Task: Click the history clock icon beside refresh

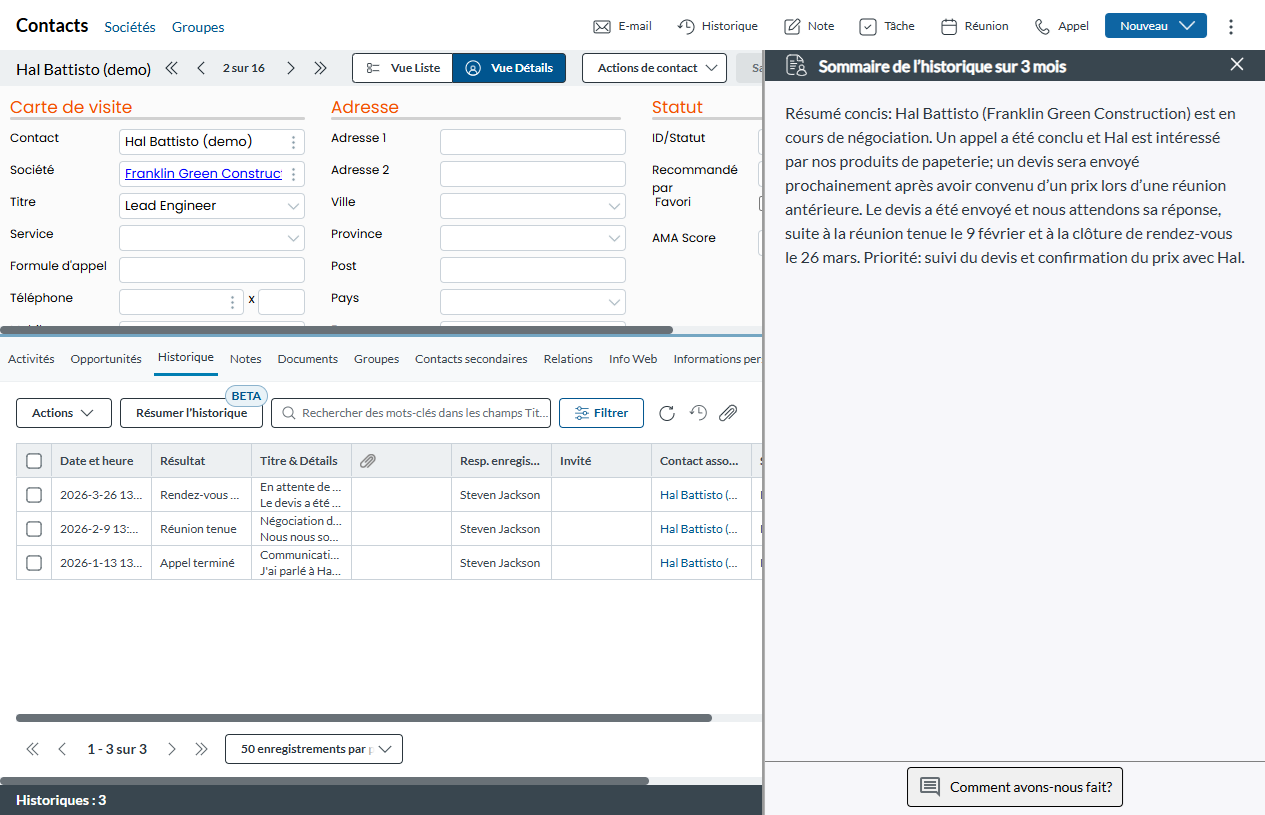Action: pos(698,413)
